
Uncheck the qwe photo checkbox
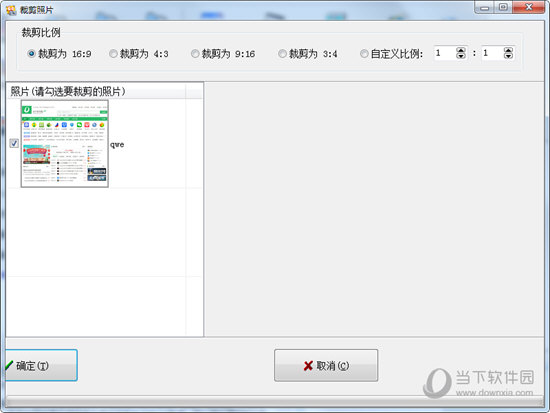tap(14, 143)
